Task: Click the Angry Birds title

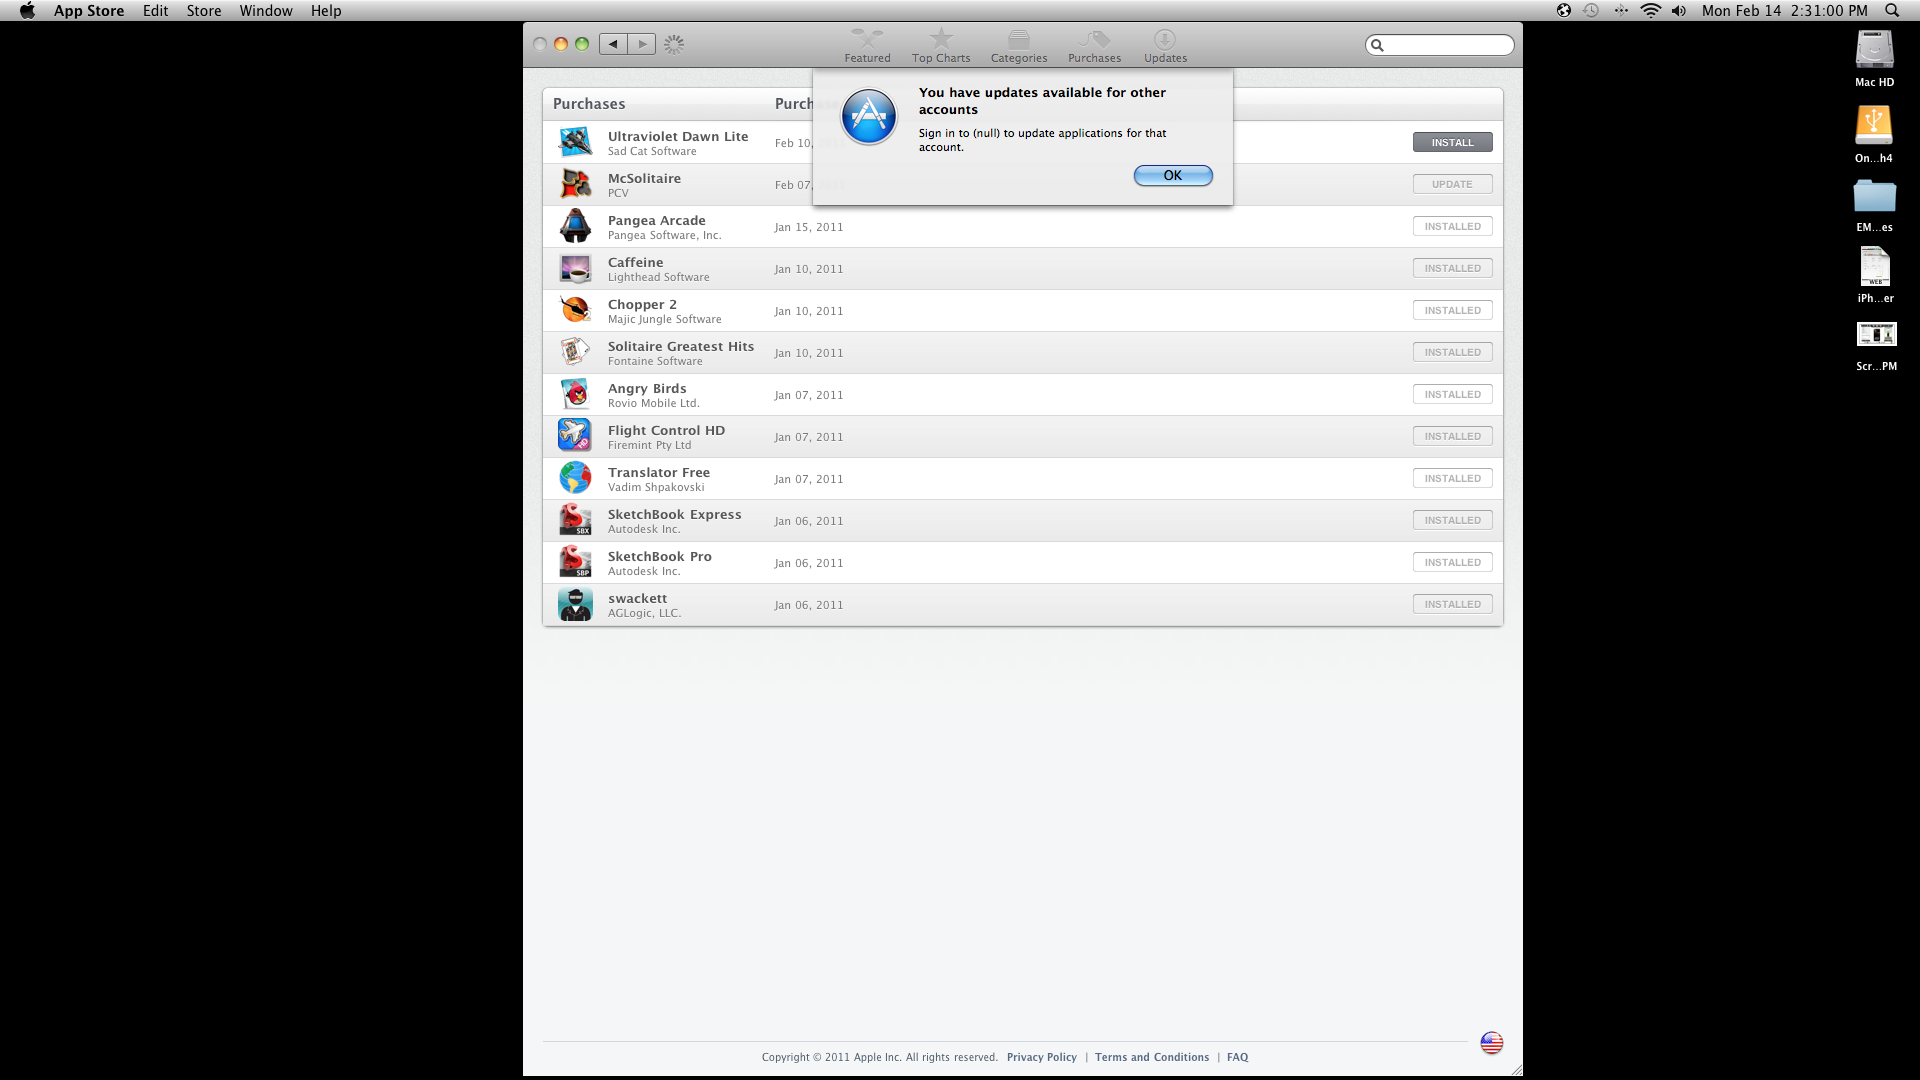Action: click(647, 388)
